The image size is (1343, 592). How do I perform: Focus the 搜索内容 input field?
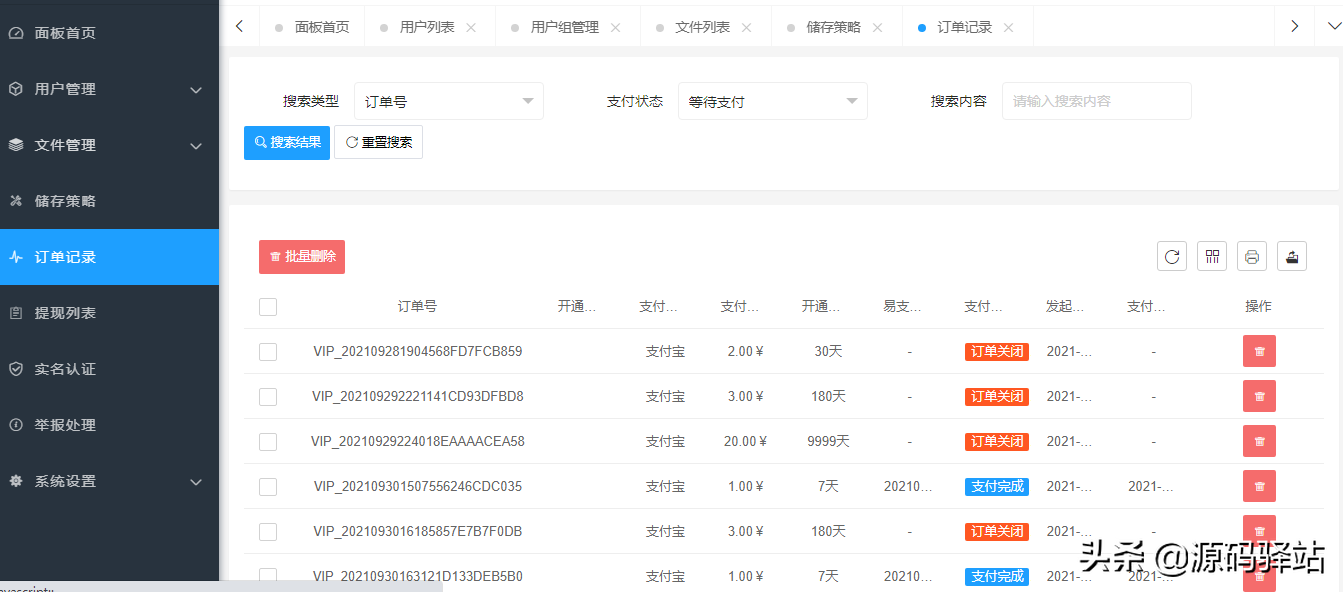[1096, 101]
